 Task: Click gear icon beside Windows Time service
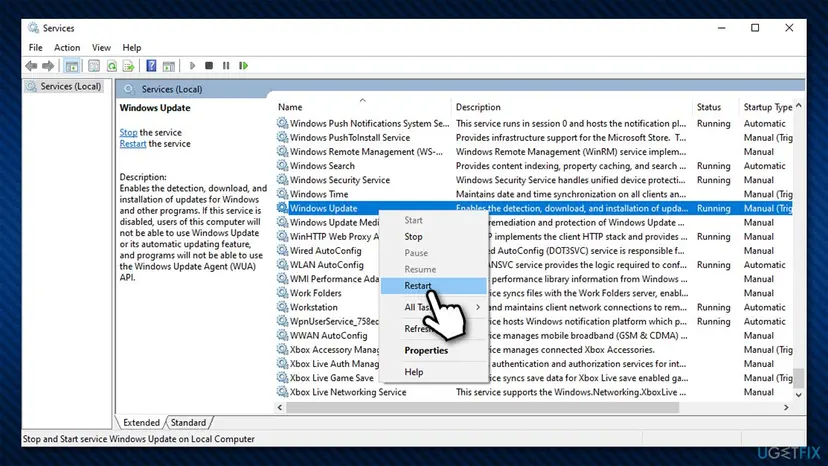(x=283, y=194)
